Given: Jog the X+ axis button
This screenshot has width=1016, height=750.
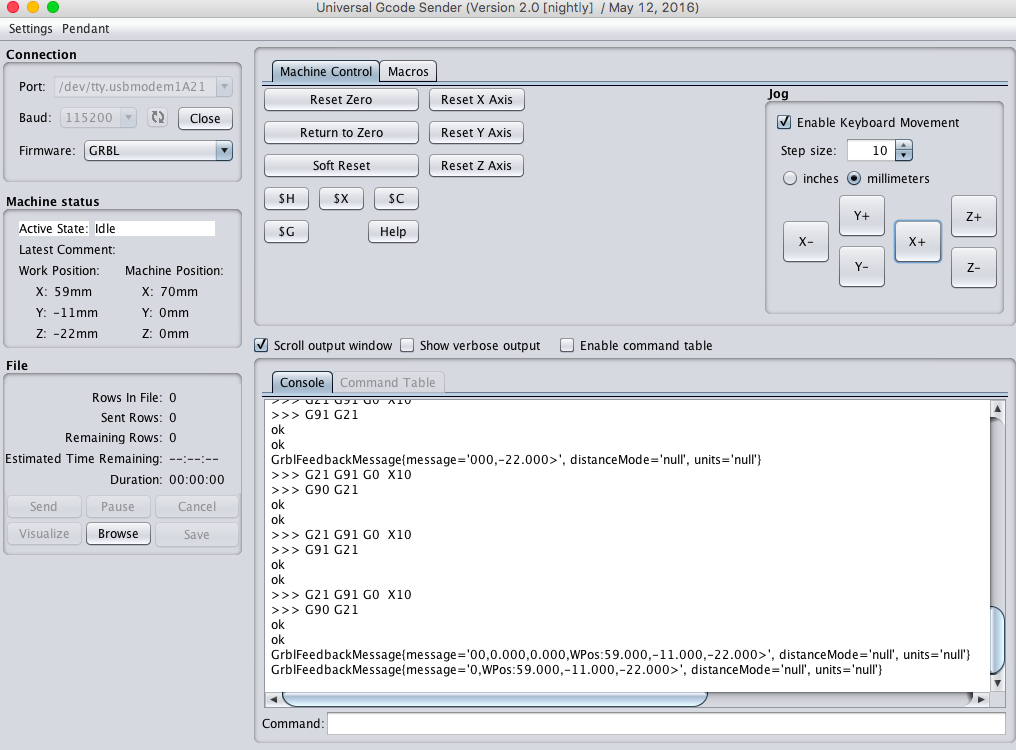Looking at the screenshot, I should pyautogui.click(x=917, y=241).
